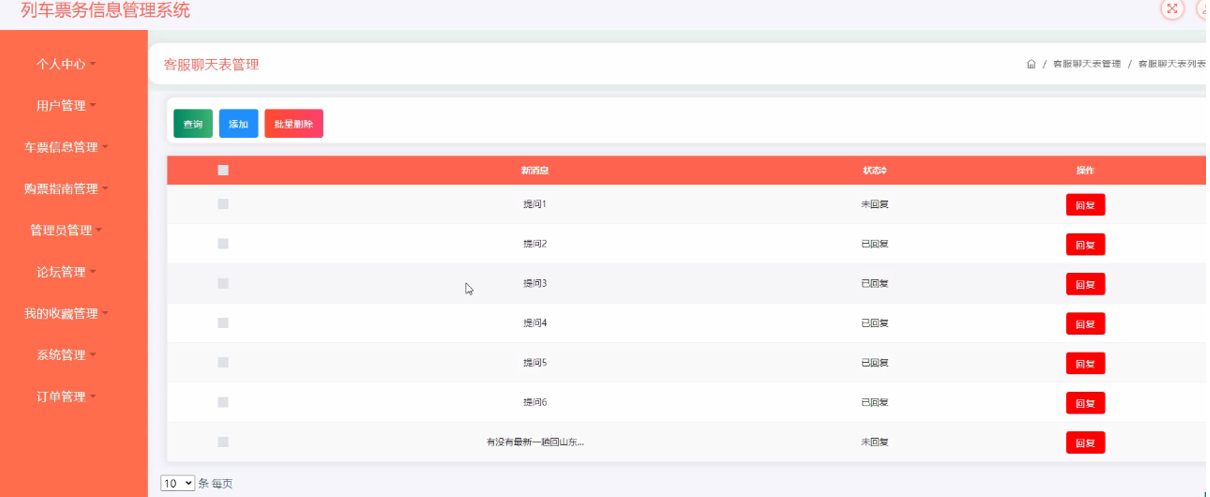This screenshot has width=1210, height=497.
Task: Expand the 购票指南管理 sidebar menu
Action: [x=67, y=189]
